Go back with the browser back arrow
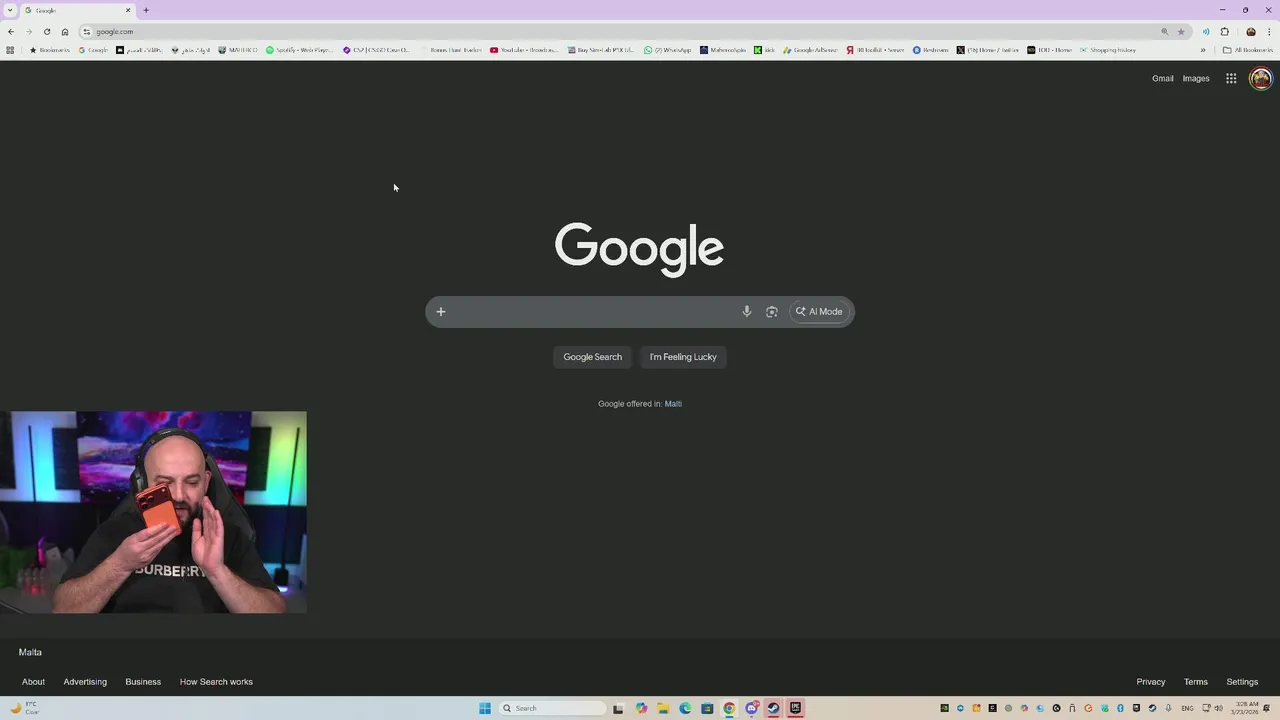 point(11,32)
